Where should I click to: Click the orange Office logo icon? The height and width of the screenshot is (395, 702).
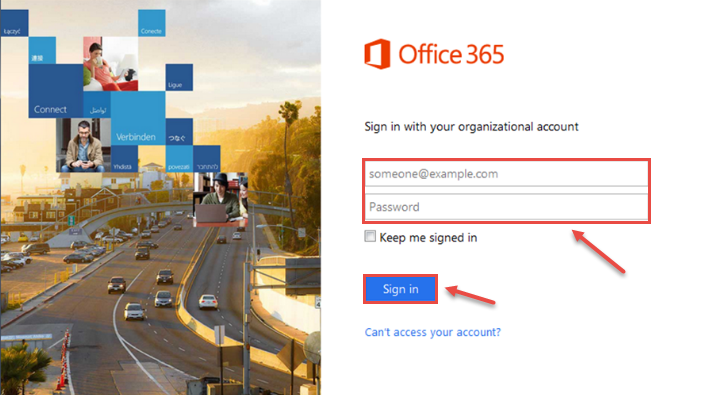pos(377,54)
